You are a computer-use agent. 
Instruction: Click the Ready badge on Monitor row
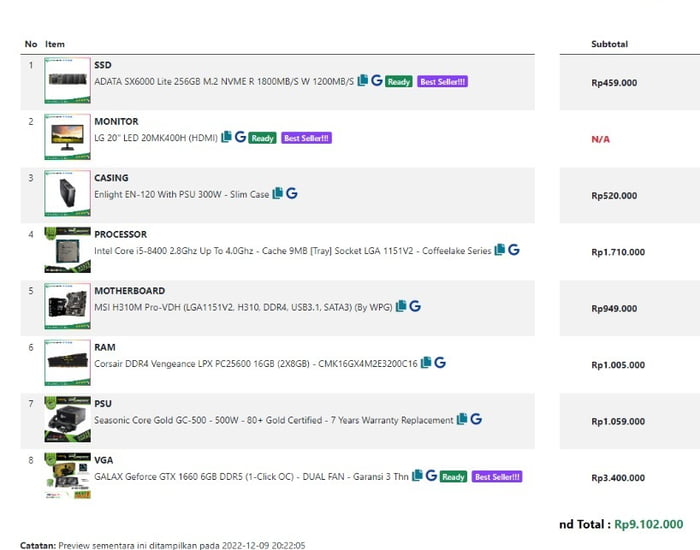[x=262, y=138]
